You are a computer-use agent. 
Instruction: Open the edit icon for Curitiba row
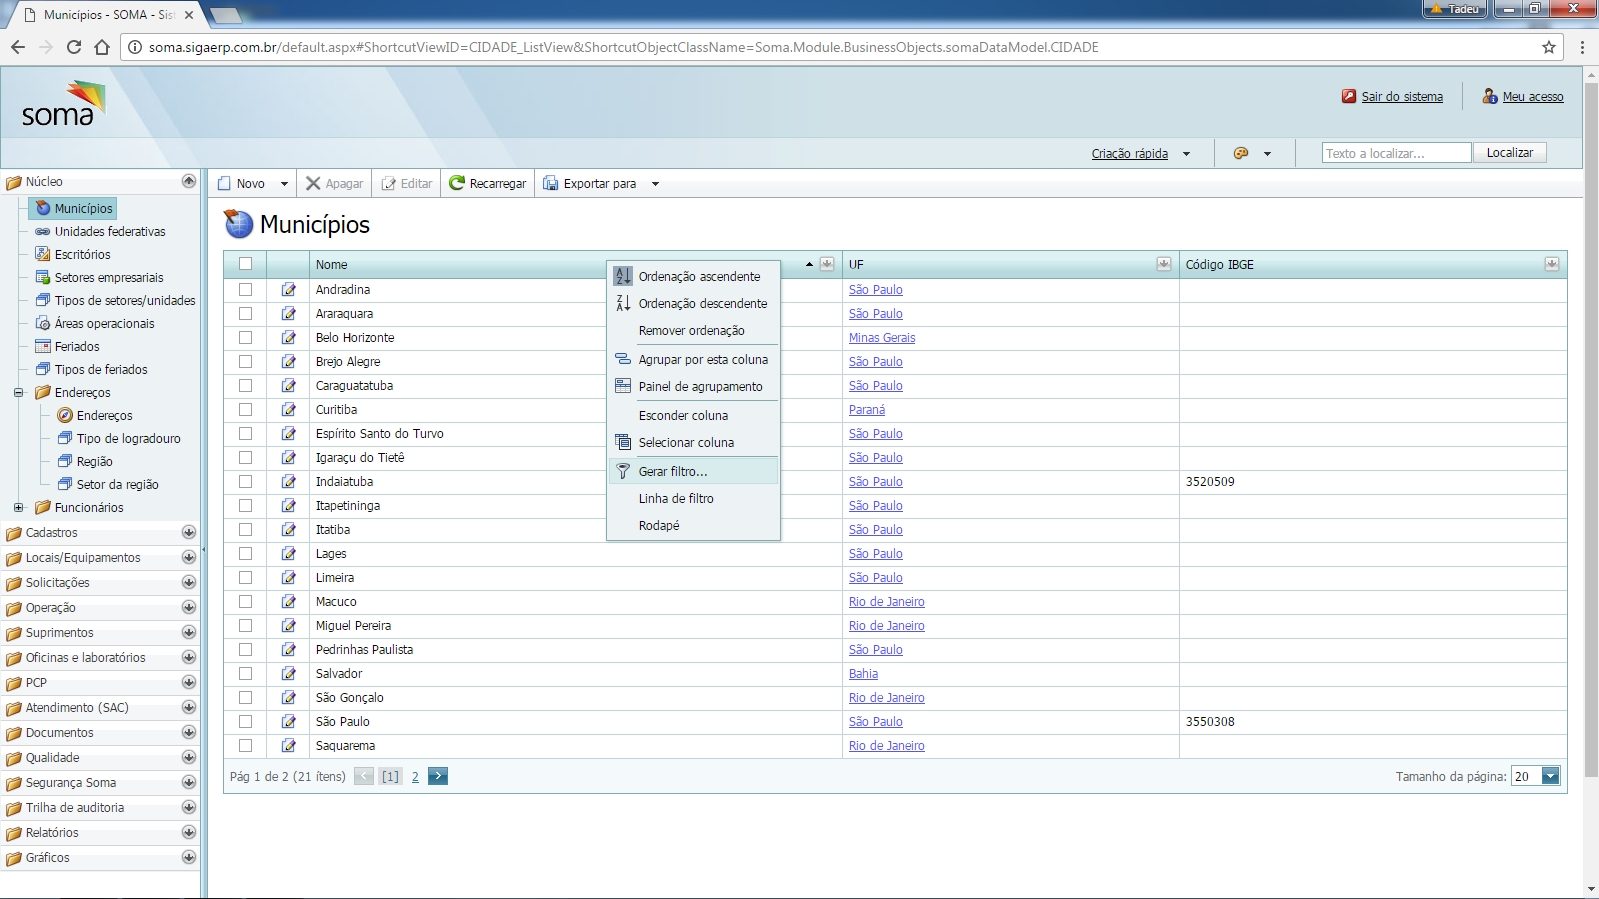click(289, 409)
